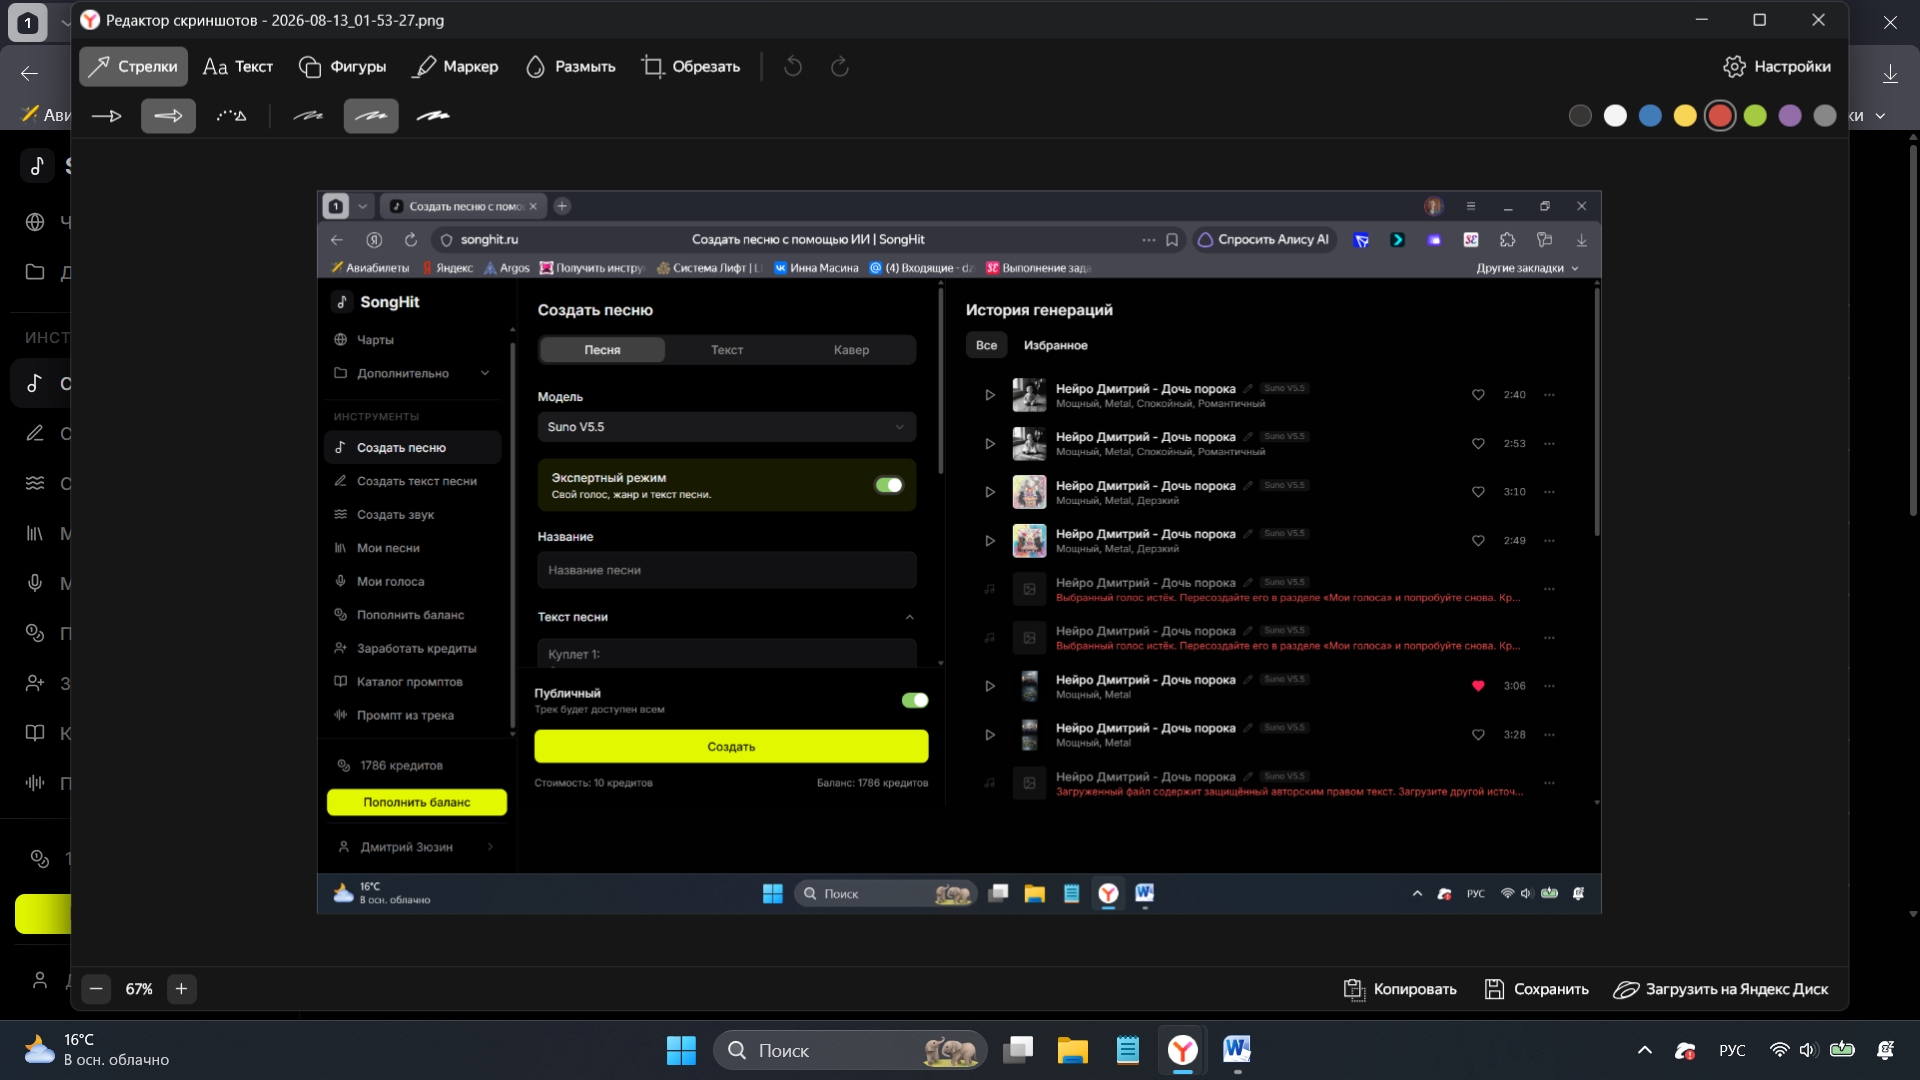Open the editor's Настройки settings

coord(1777,67)
